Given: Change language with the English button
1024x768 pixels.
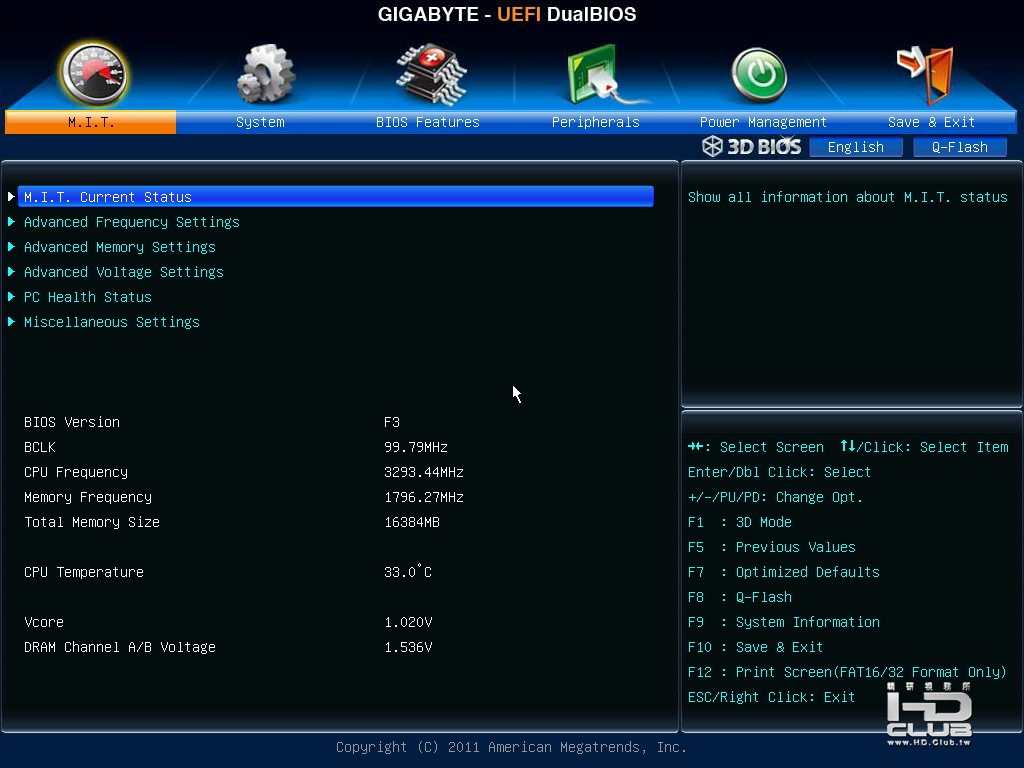Looking at the screenshot, I should click(x=856, y=147).
